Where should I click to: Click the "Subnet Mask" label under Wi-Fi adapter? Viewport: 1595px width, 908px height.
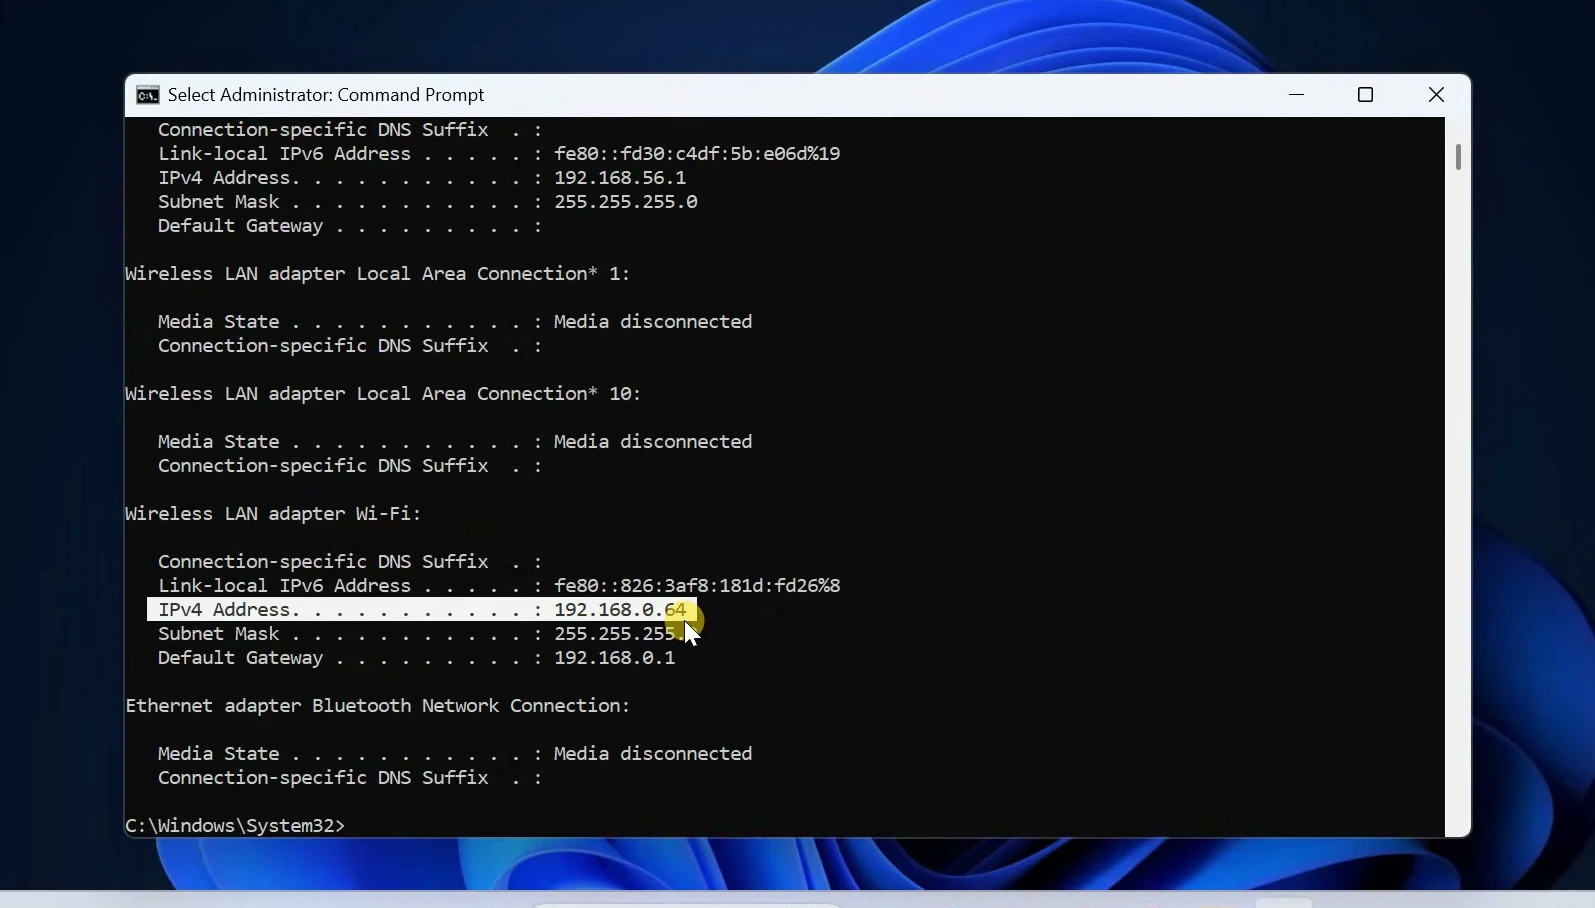[218, 634]
